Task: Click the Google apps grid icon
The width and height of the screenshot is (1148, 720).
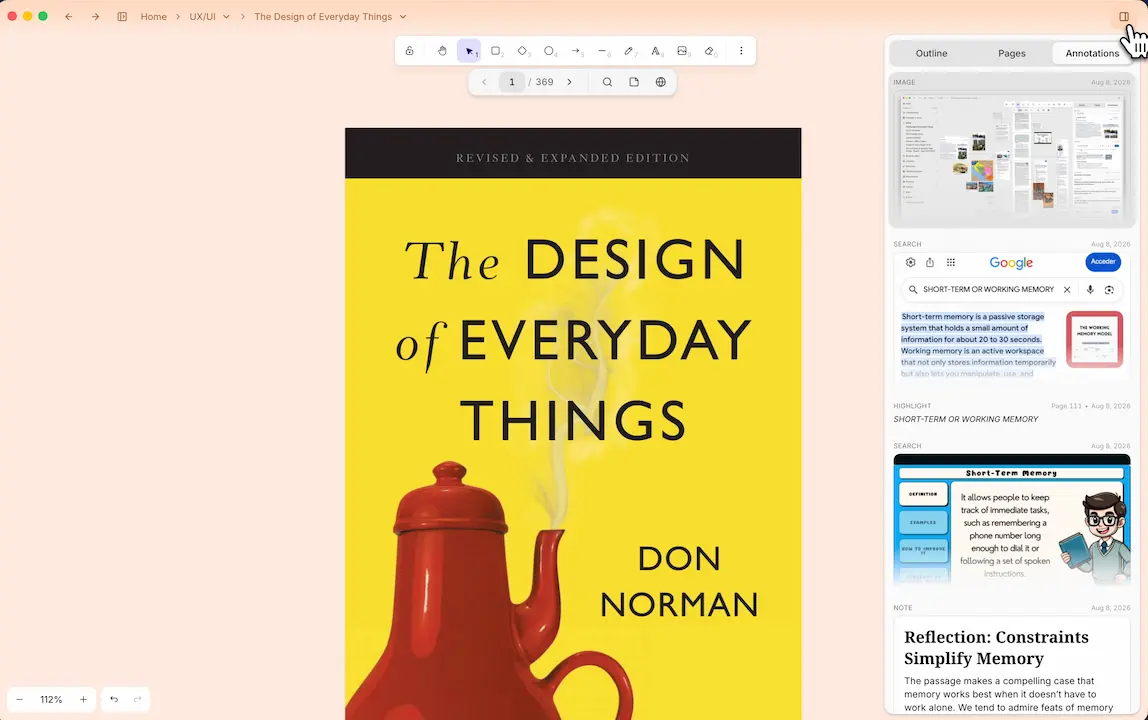Action: 950,262
